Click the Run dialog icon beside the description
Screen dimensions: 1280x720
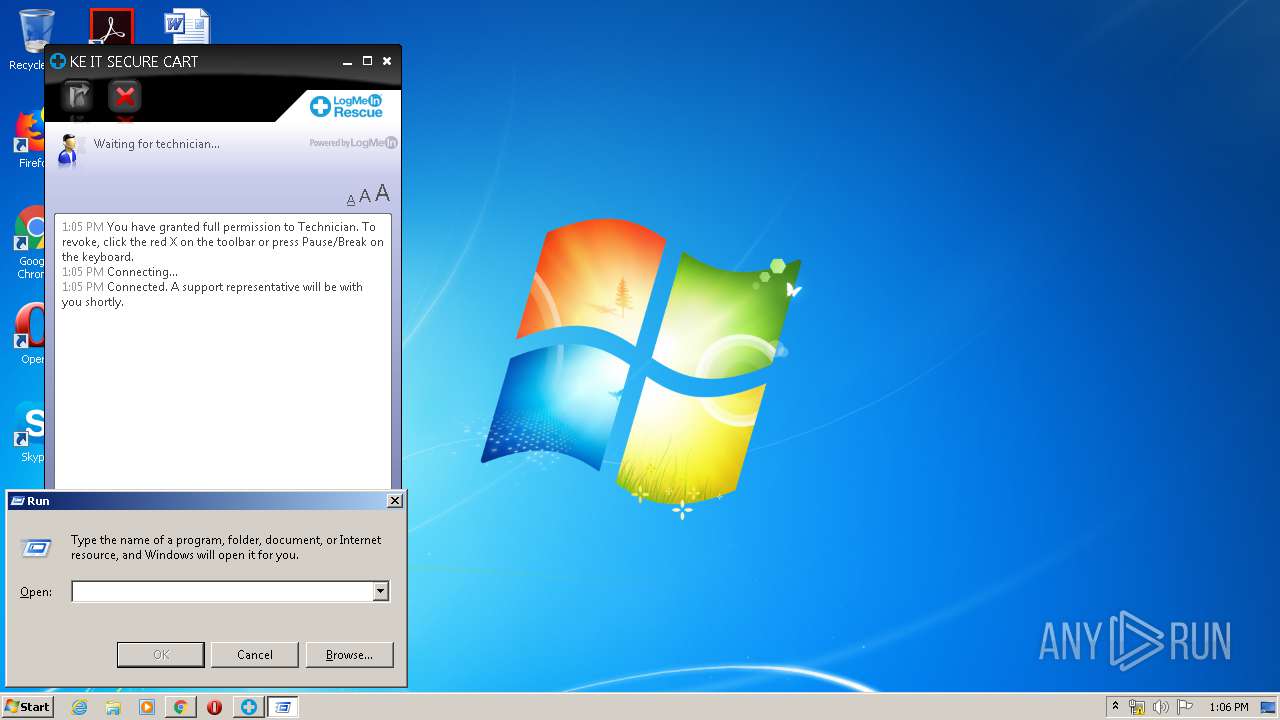36,547
